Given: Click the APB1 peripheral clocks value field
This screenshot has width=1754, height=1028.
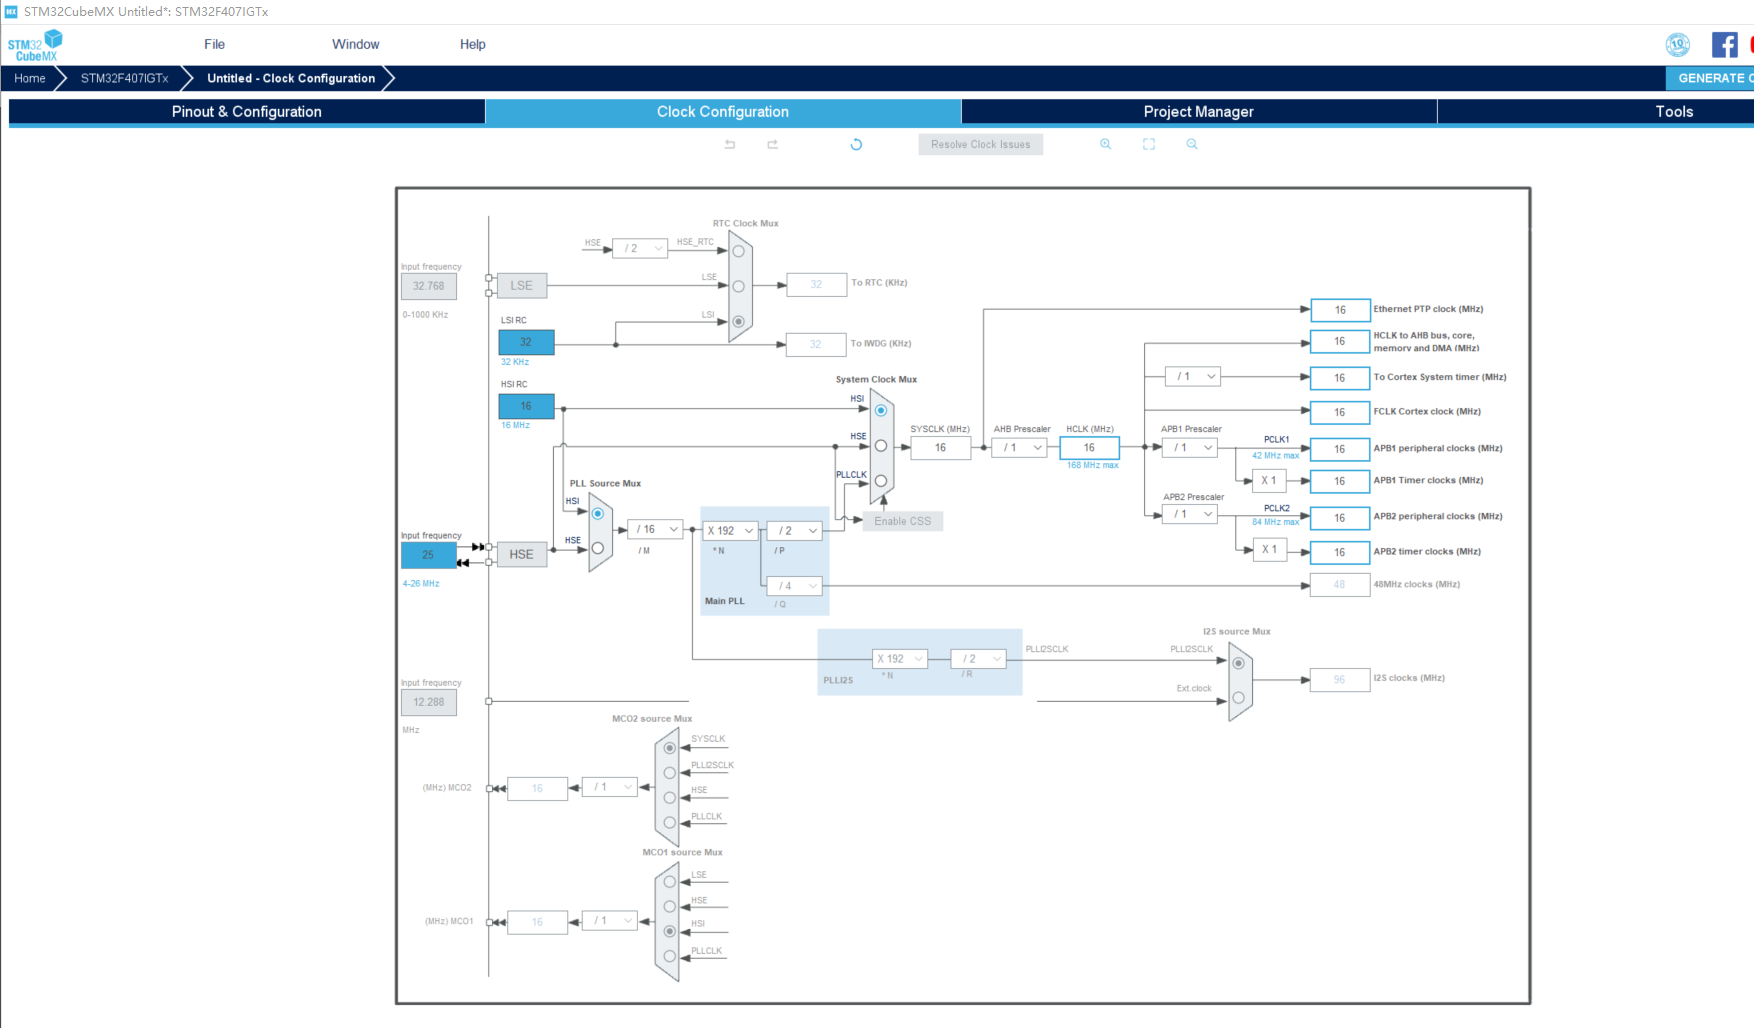Looking at the screenshot, I should 1340,449.
